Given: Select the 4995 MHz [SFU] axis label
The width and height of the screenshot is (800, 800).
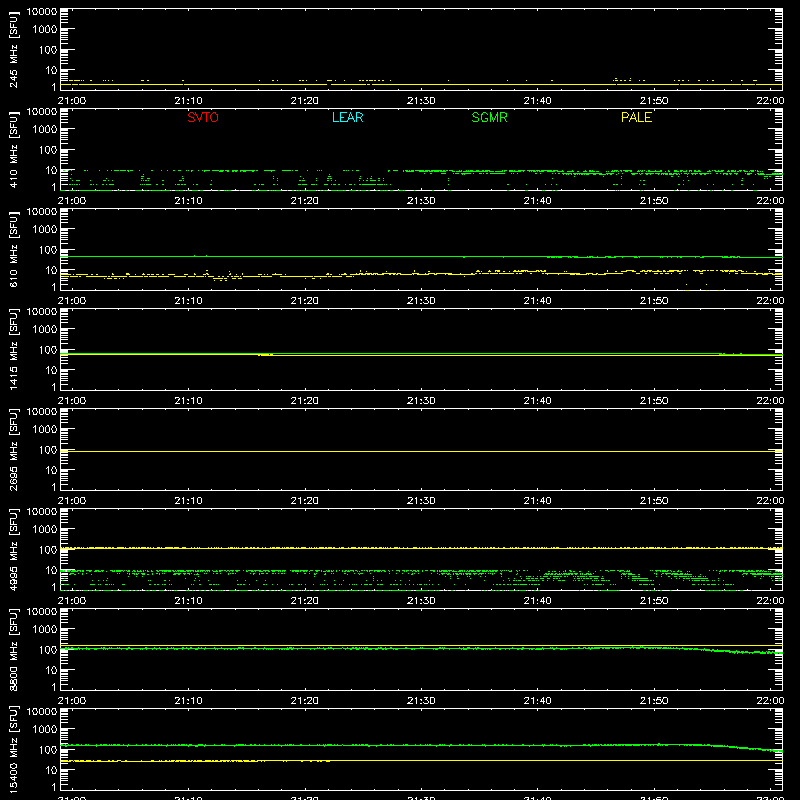Looking at the screenshot, I should [14, 549].
